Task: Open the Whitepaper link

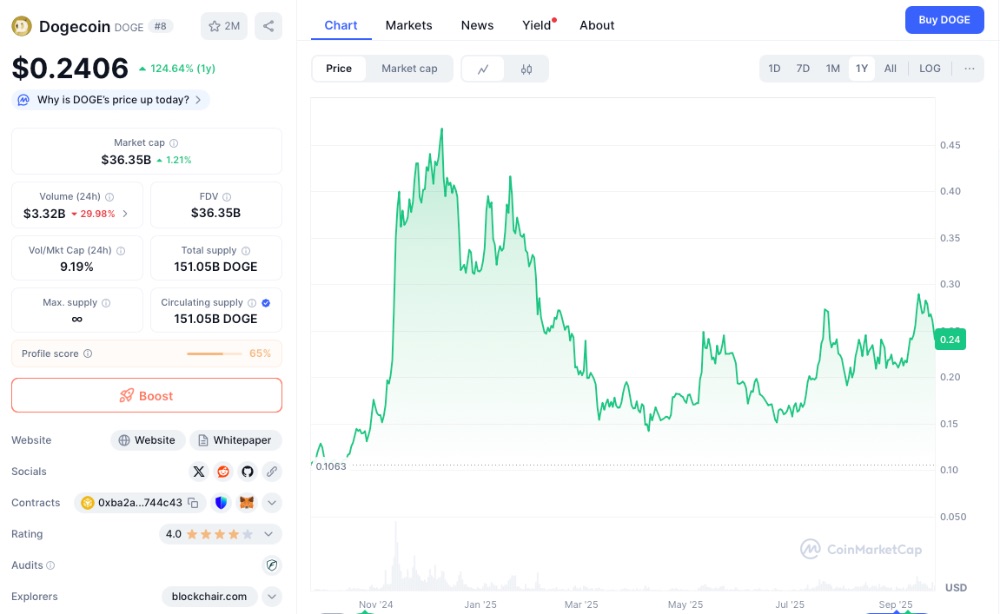Action: pyautogui.click(x=236, y=440)
